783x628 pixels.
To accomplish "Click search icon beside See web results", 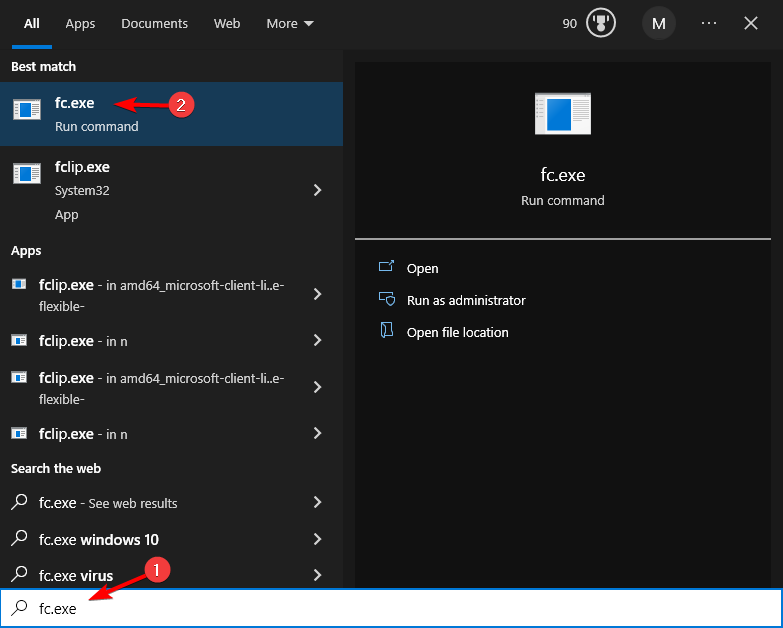I will (19, 502).
